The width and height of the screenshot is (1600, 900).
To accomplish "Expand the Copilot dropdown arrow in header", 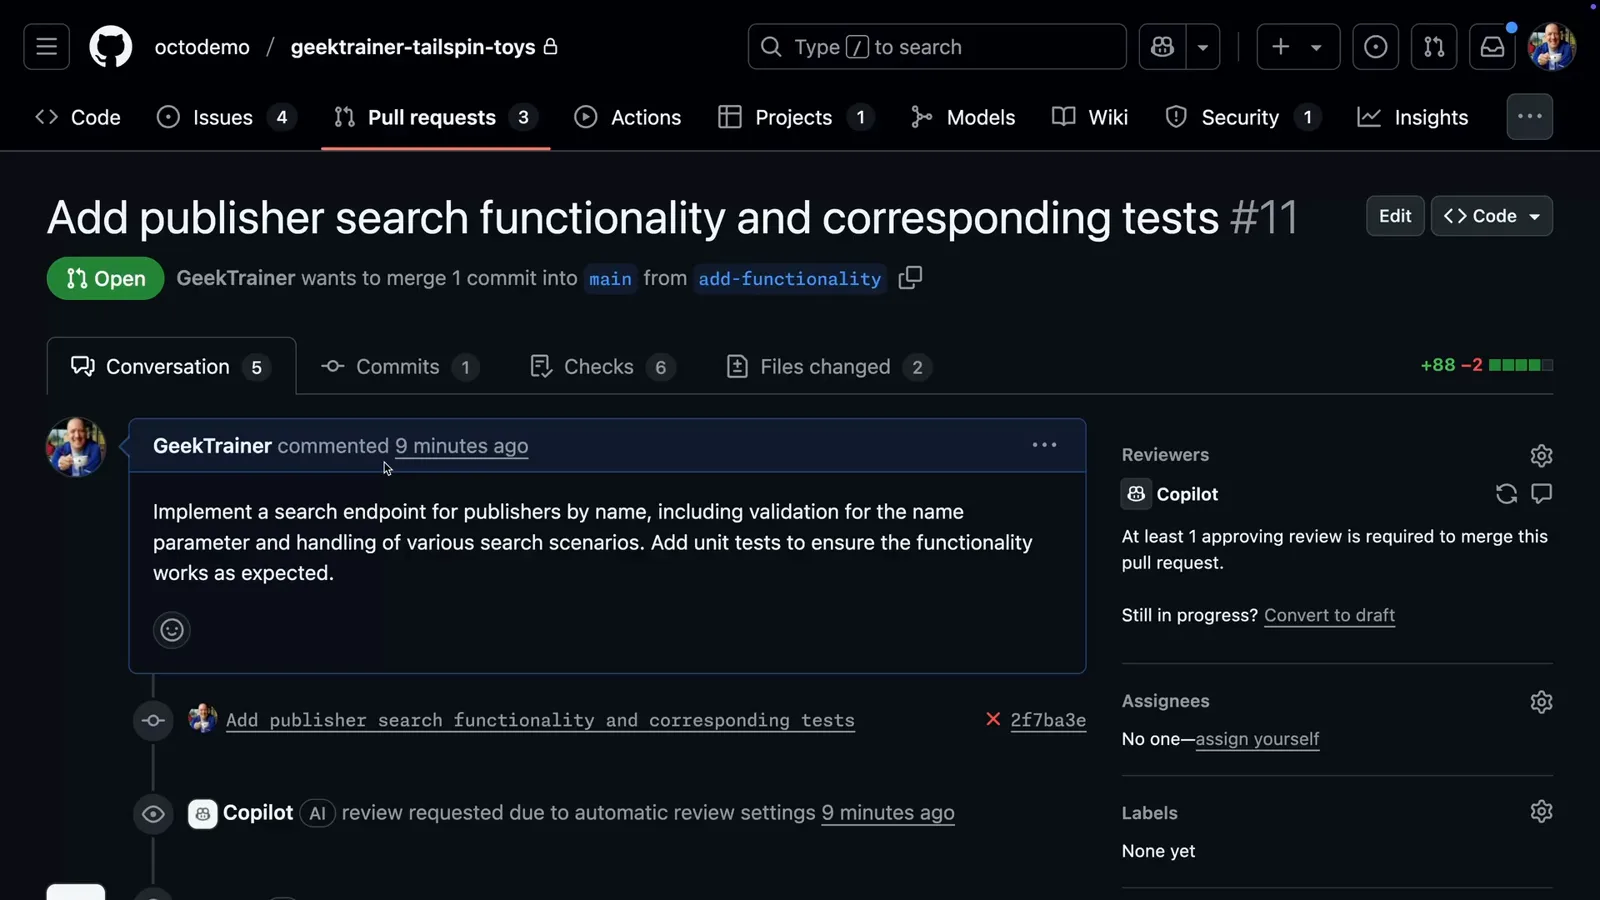I will tap(1203, 47).
